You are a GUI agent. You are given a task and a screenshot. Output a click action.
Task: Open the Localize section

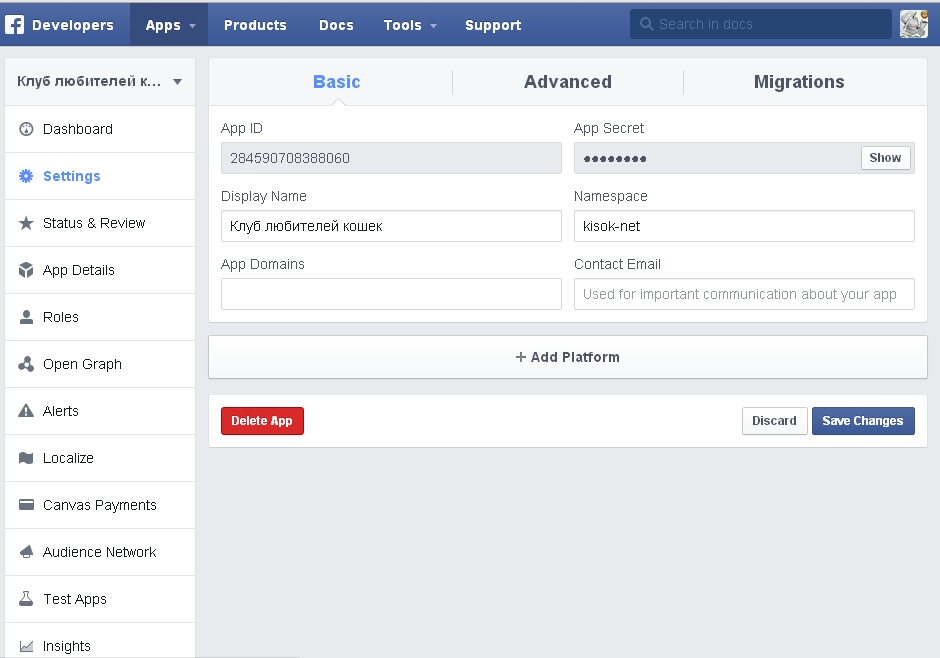pos(100,458)
